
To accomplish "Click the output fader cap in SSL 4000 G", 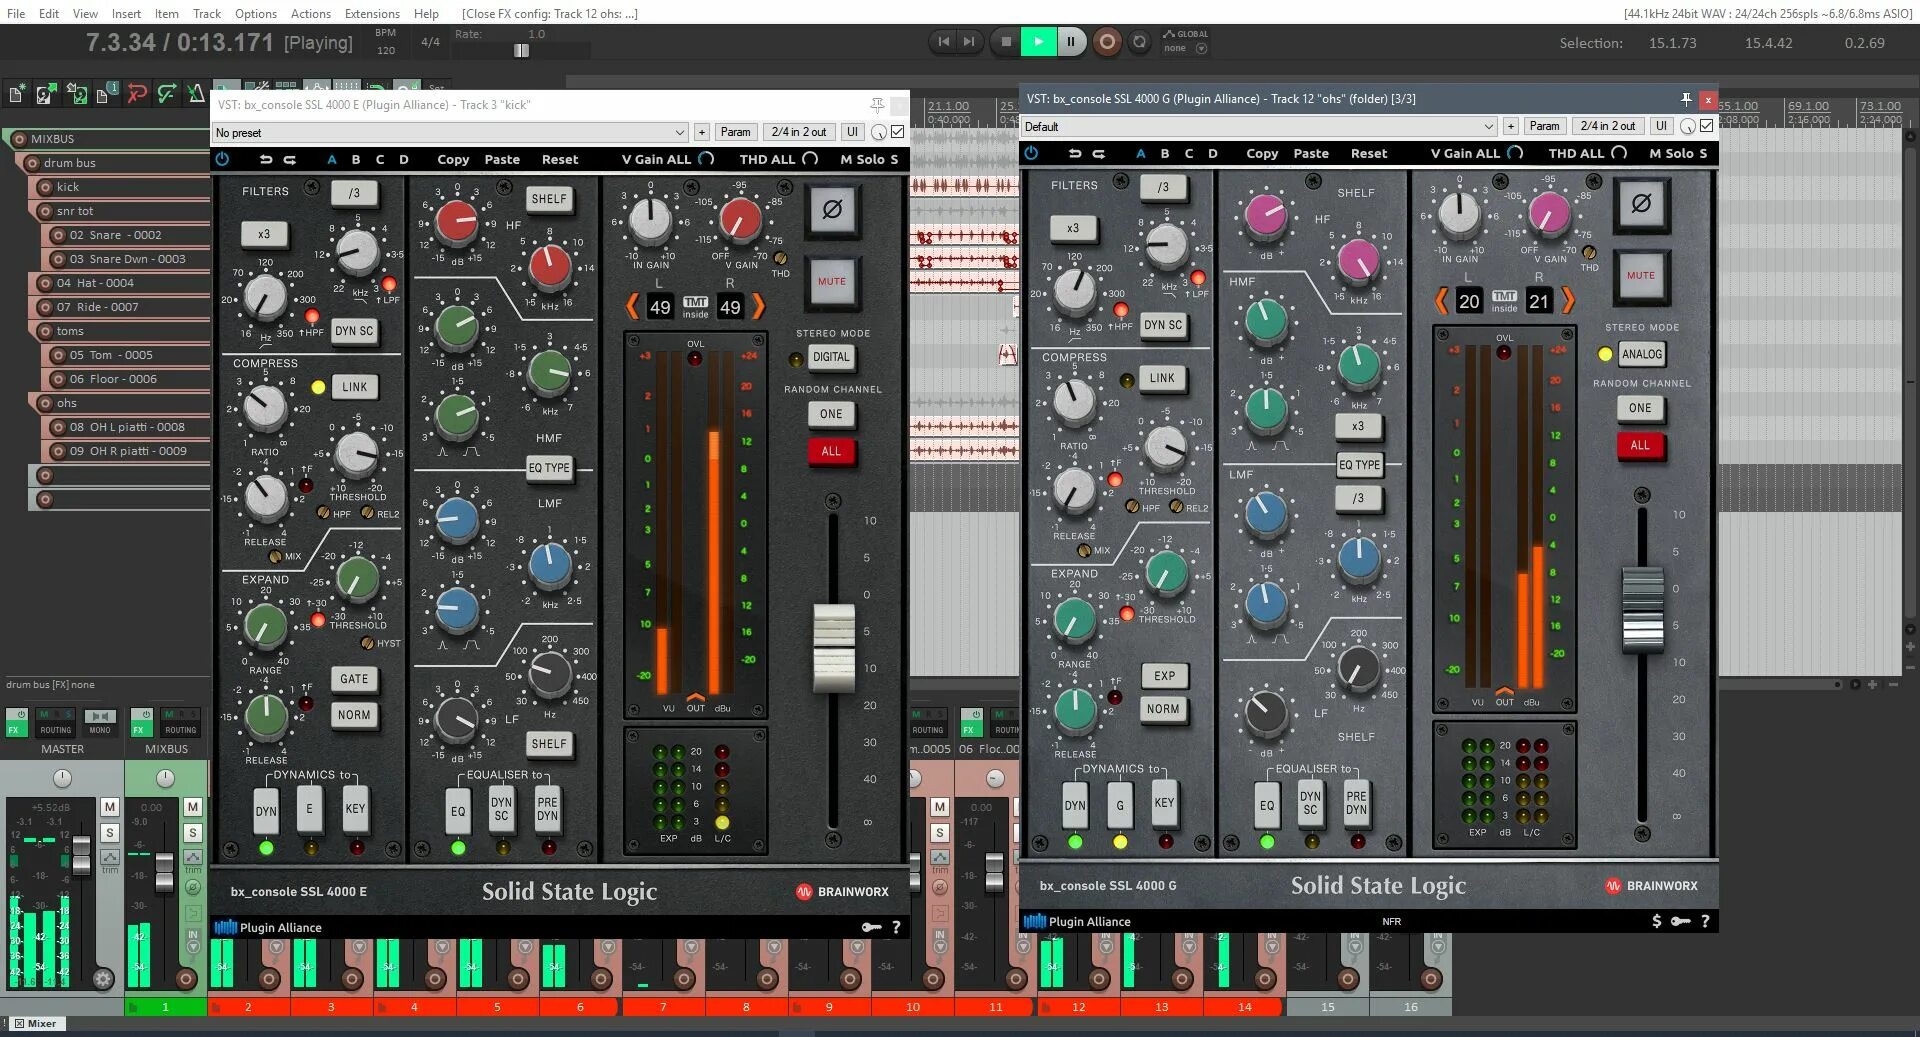I will 1642,609.
